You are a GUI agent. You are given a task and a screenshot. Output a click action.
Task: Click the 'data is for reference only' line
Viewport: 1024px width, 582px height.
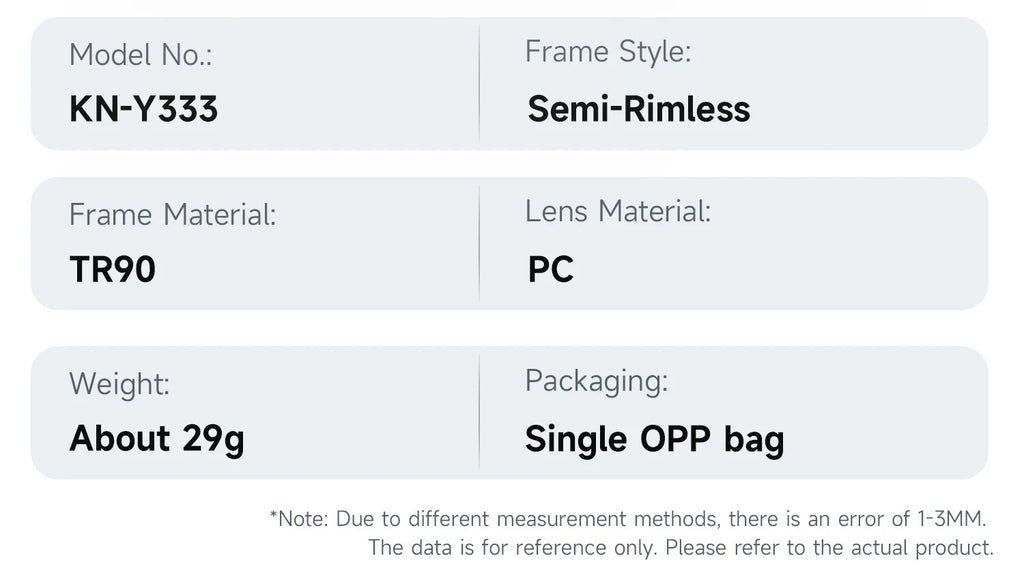[680, 547]
